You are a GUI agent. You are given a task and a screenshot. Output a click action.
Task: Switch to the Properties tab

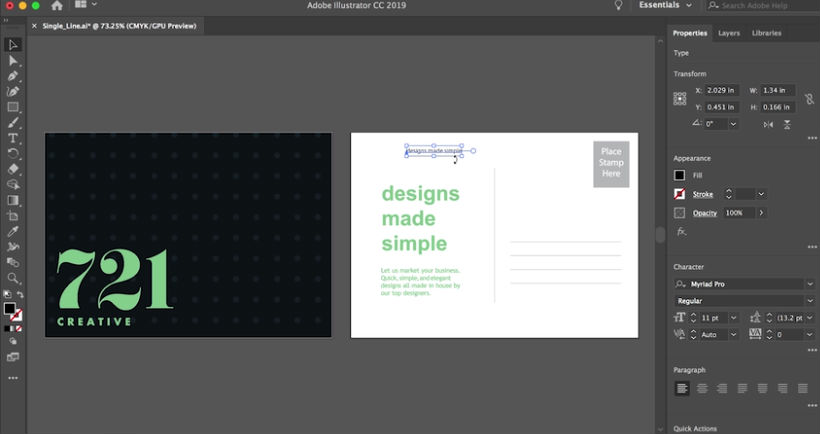tap(690, 33)
